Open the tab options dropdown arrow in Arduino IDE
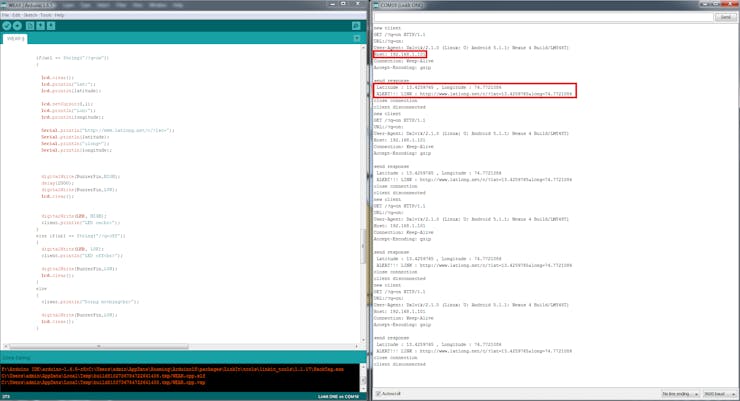Viewport: 740px width, 401px height. (357, 38)
